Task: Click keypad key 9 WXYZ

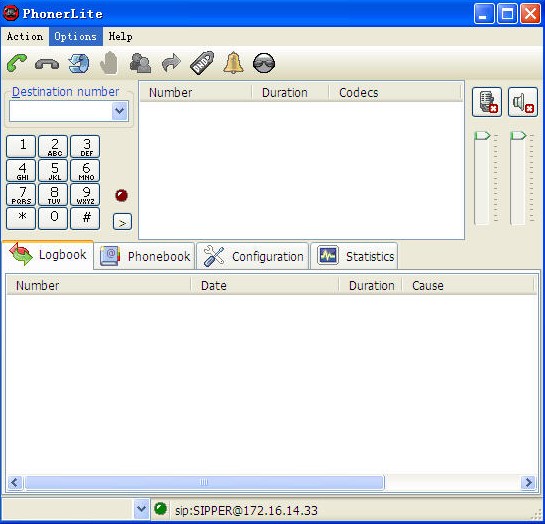Action: point(85,195)
